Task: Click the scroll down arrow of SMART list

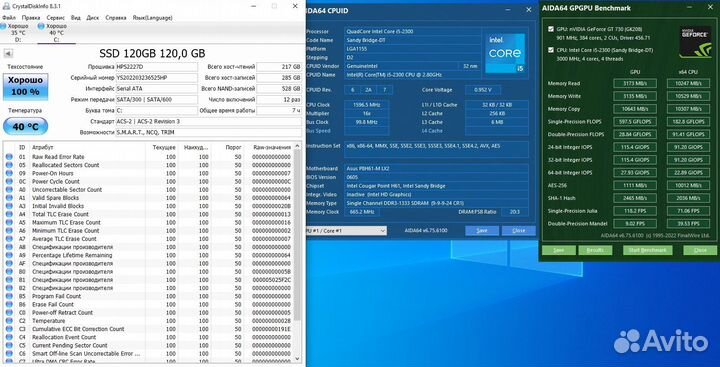Action: click(x=298, y=359)
